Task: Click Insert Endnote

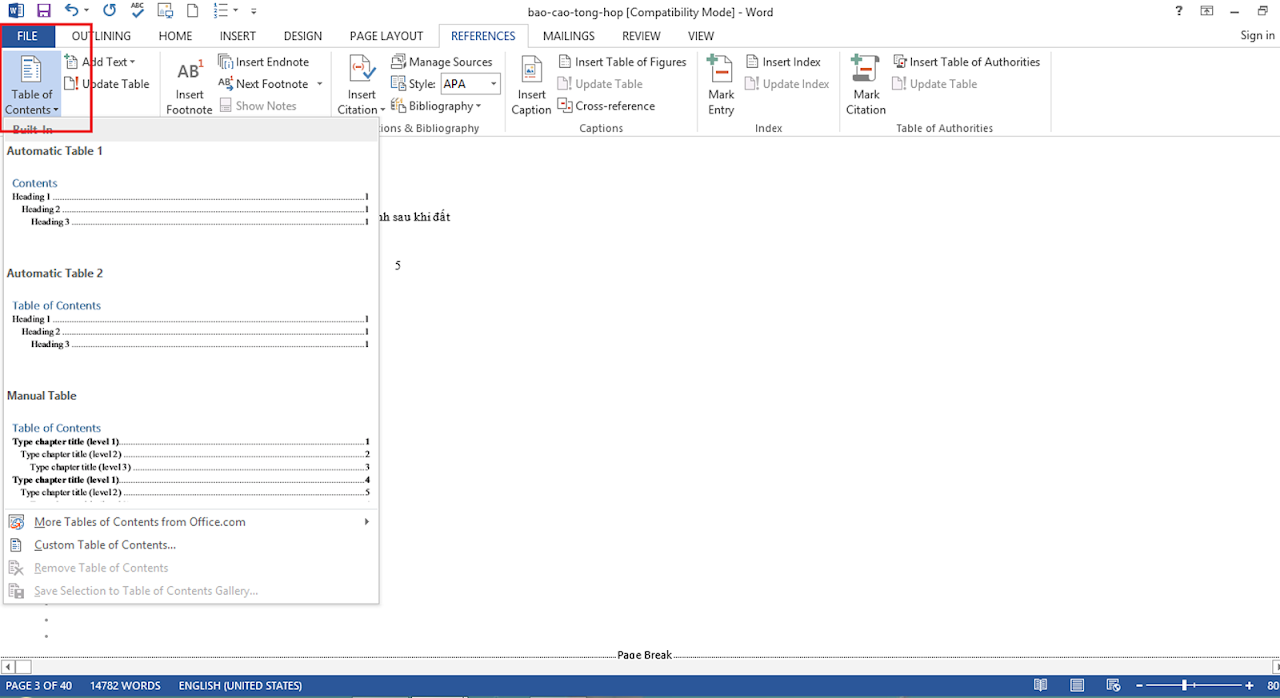Action: 264,62
